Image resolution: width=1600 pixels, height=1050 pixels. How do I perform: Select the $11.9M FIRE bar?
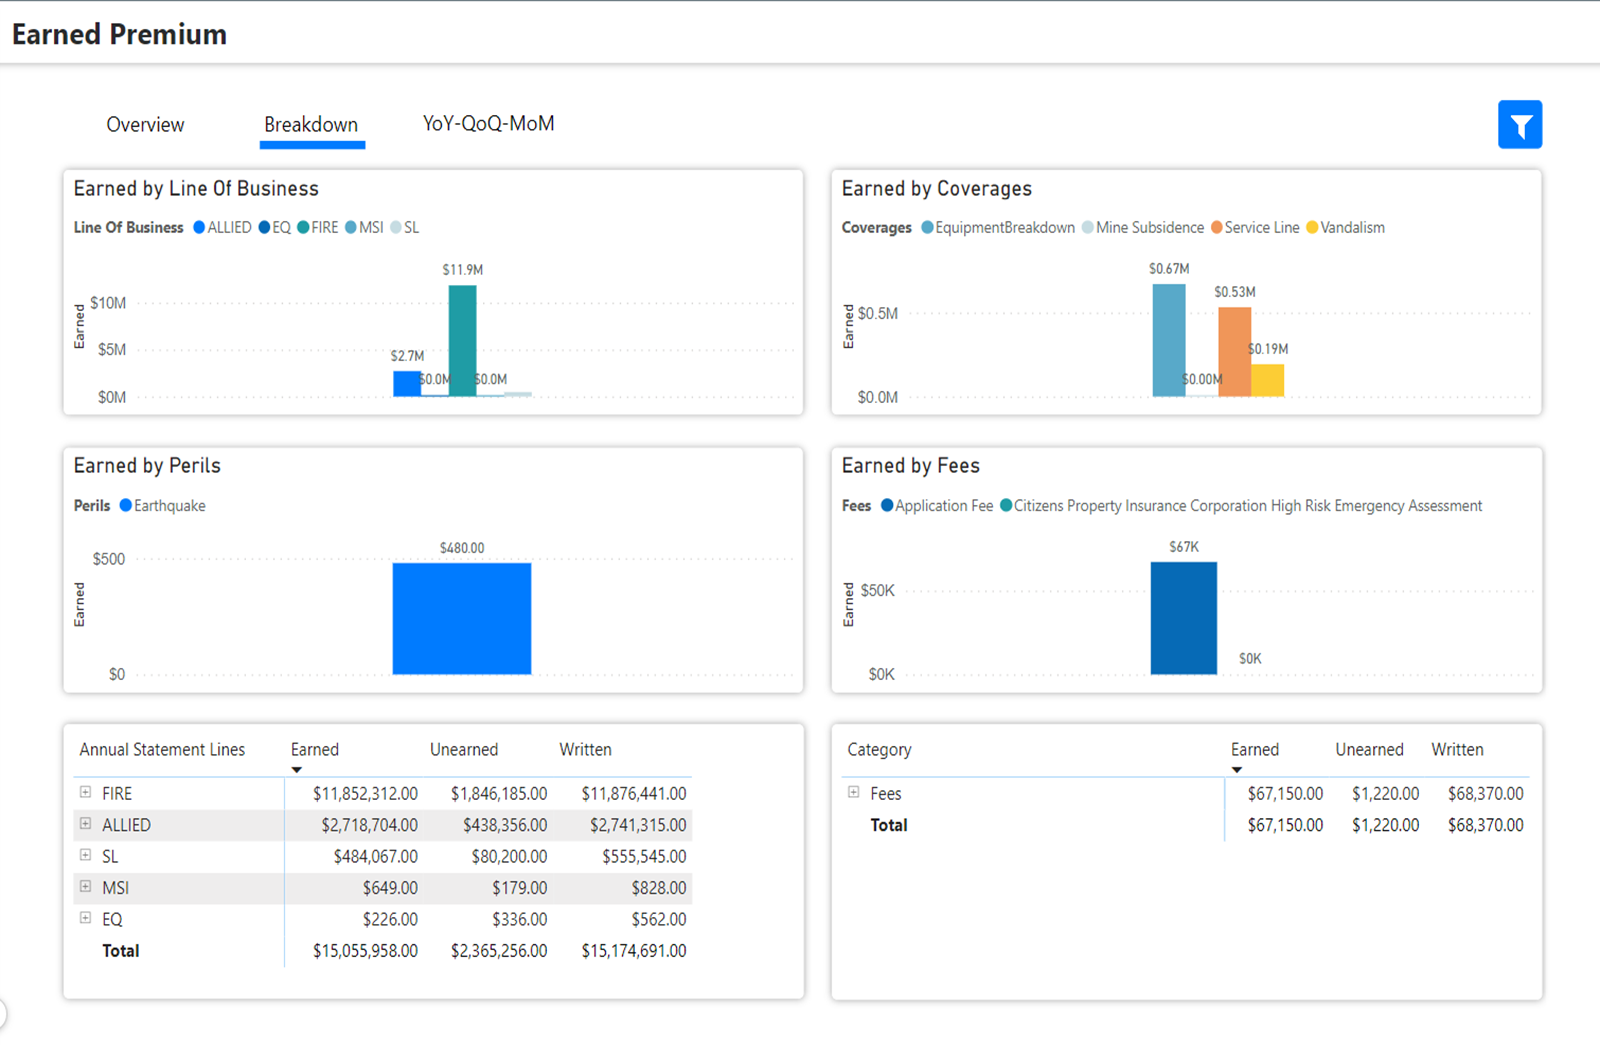click(462, 340)
